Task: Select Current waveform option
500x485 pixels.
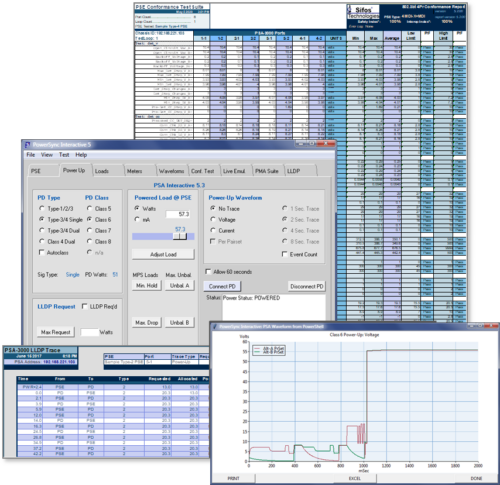Action: [213, 230]
